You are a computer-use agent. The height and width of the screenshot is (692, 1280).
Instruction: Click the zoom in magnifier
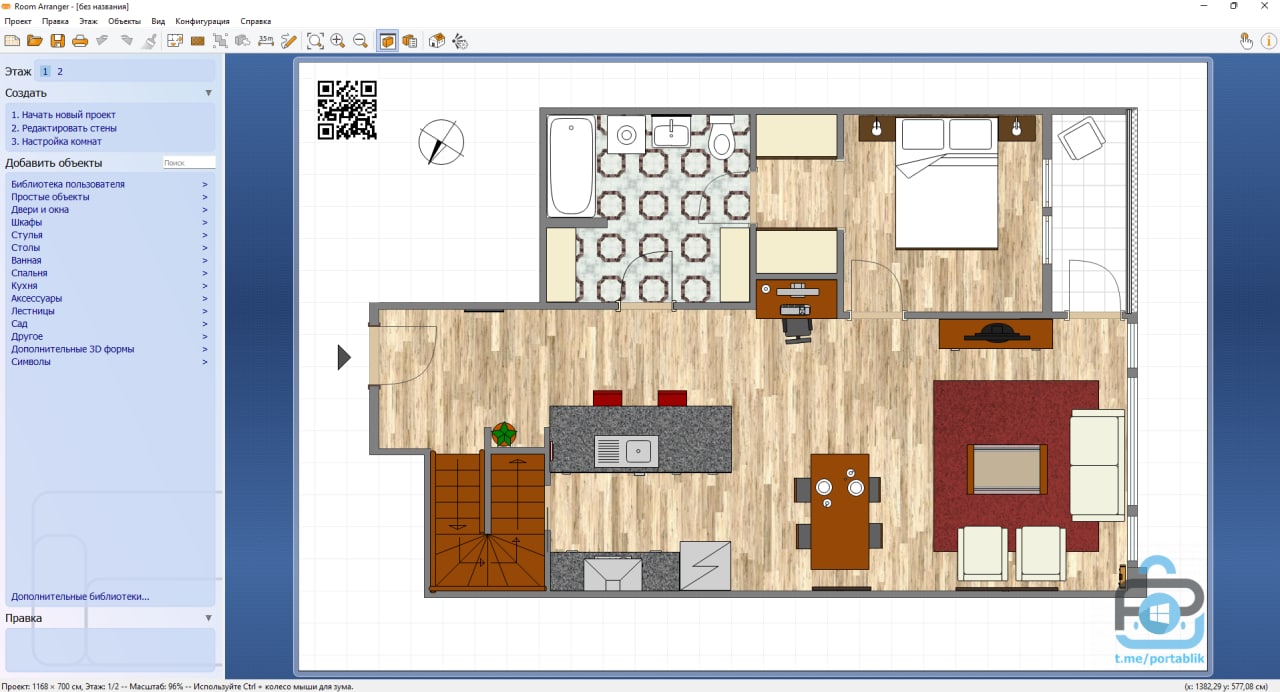tap(338, 41)
